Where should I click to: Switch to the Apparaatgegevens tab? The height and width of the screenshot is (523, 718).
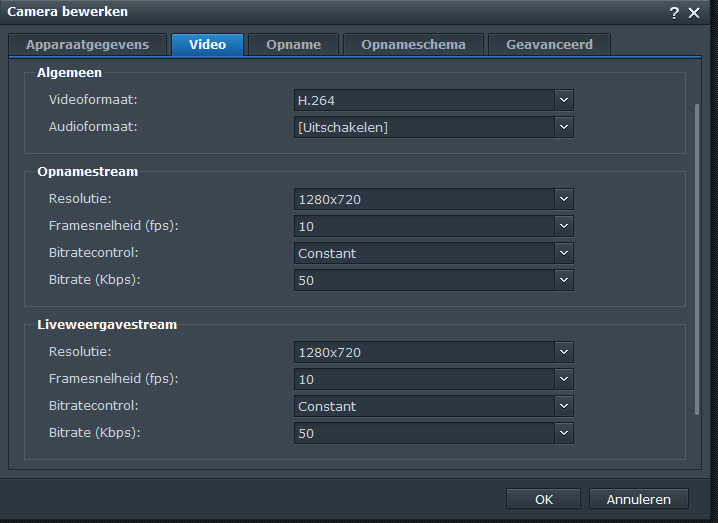pos(88,45)
